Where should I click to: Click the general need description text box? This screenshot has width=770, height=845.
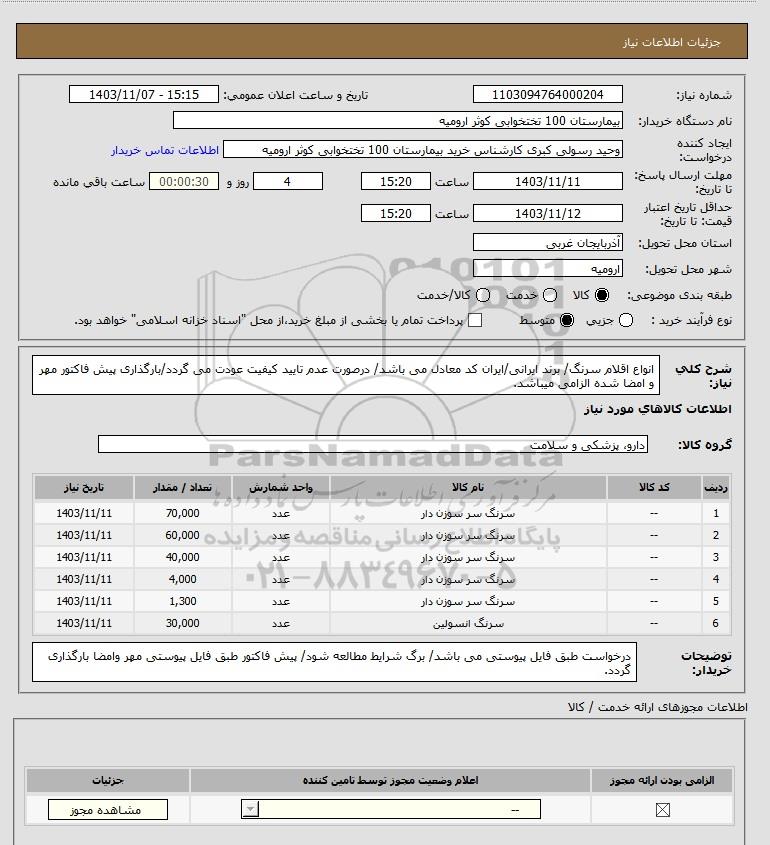pyautogui.click(x=346, y=375)
